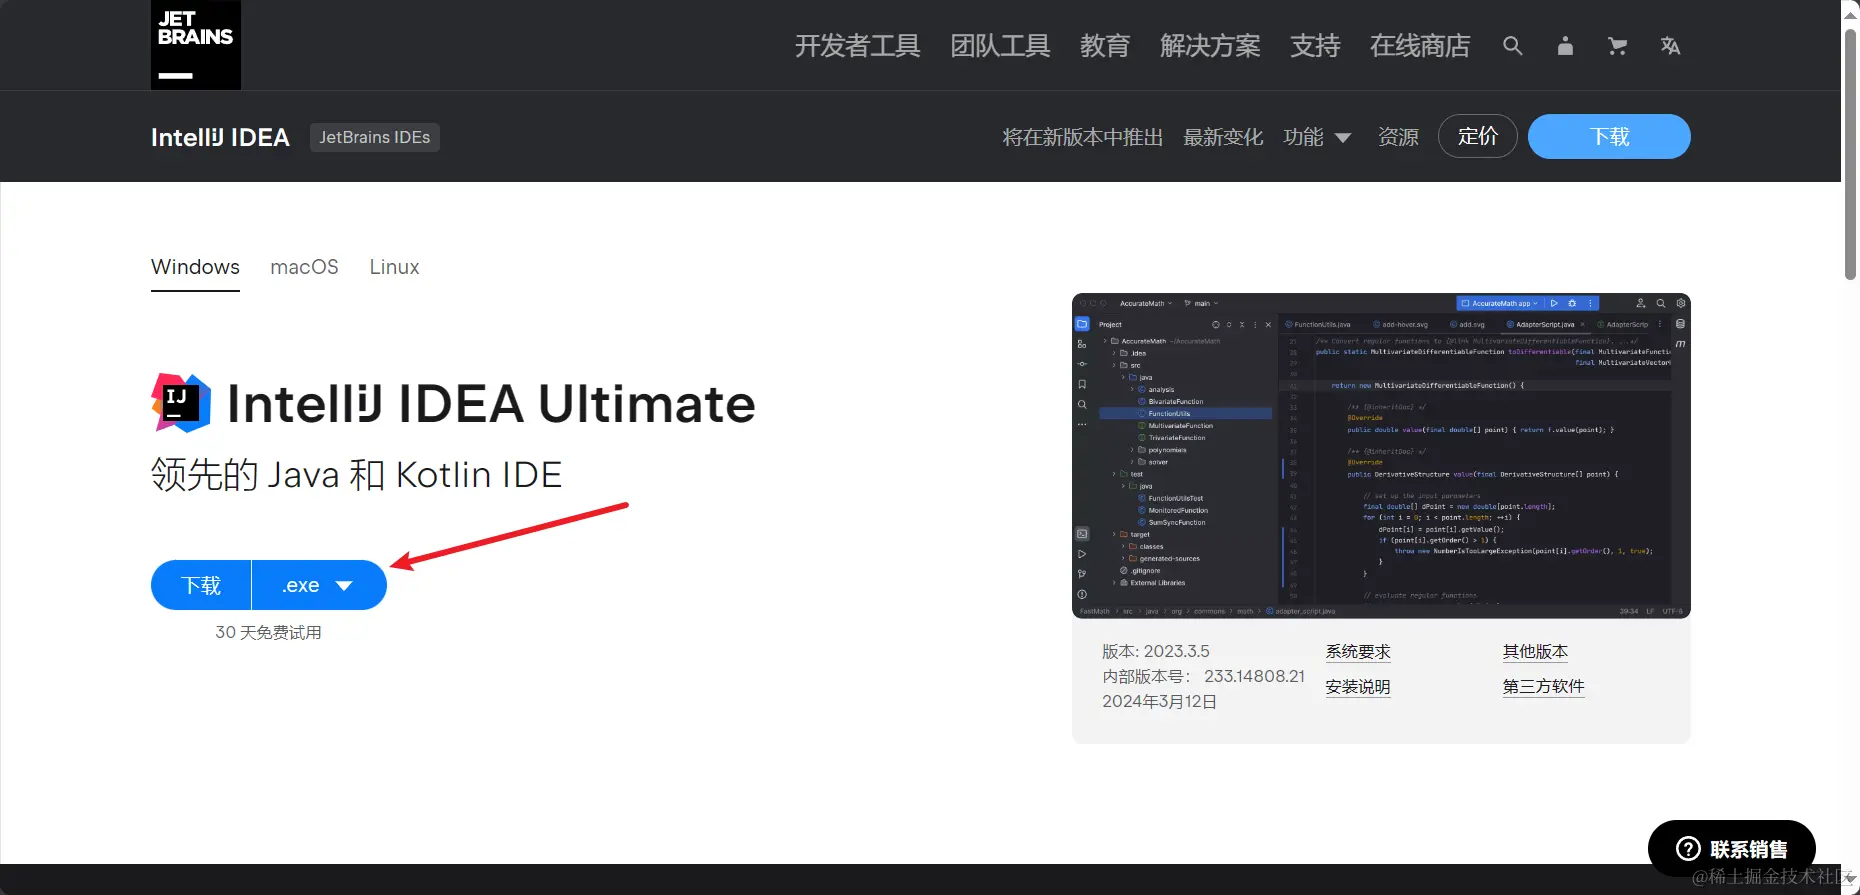Click the vertical scrollbar thumb
1860x895 pixels.
click(1851, 154)
